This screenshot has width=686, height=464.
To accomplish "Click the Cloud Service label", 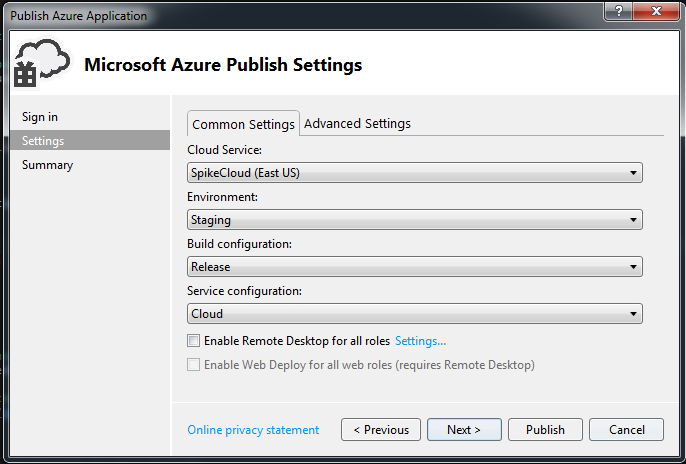I will click(x=224, y=150).
